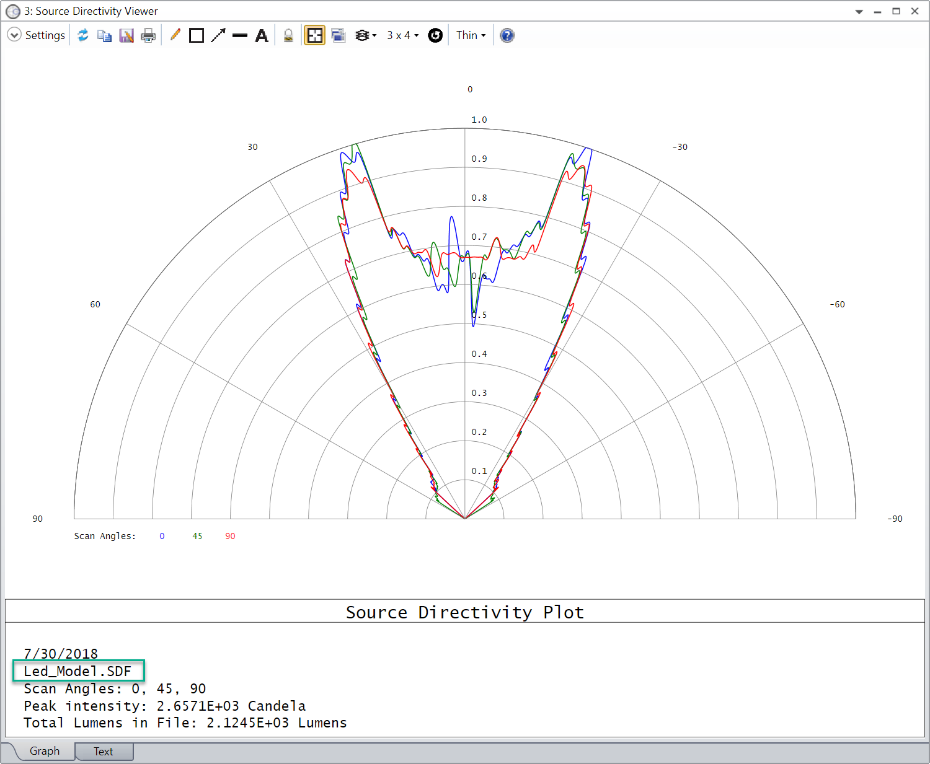The width and height of the screenshot is (930, 764).
Task: Click the highlighted Led_Model.SDF filename
Action: 77,671
